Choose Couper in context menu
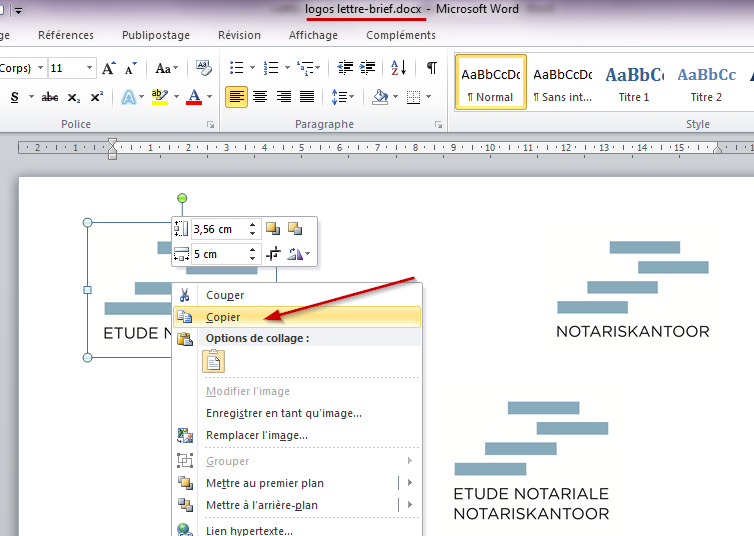754x536 pixels. point(297,295)
